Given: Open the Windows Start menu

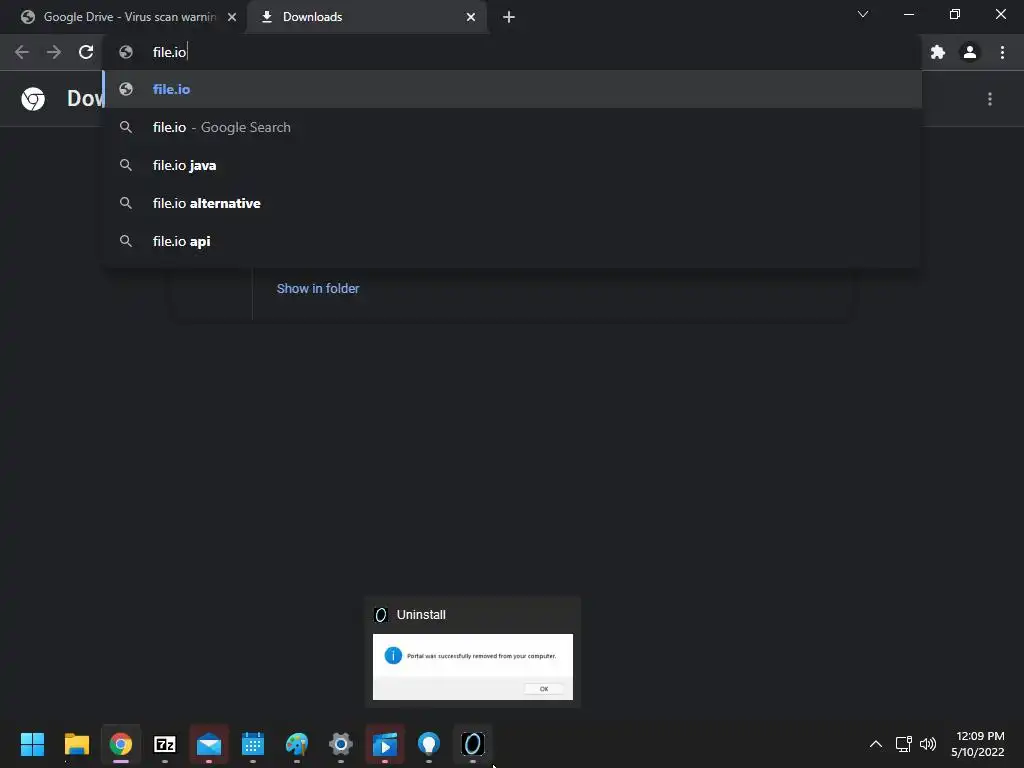Looking at the screenshot, I should 33,744.
